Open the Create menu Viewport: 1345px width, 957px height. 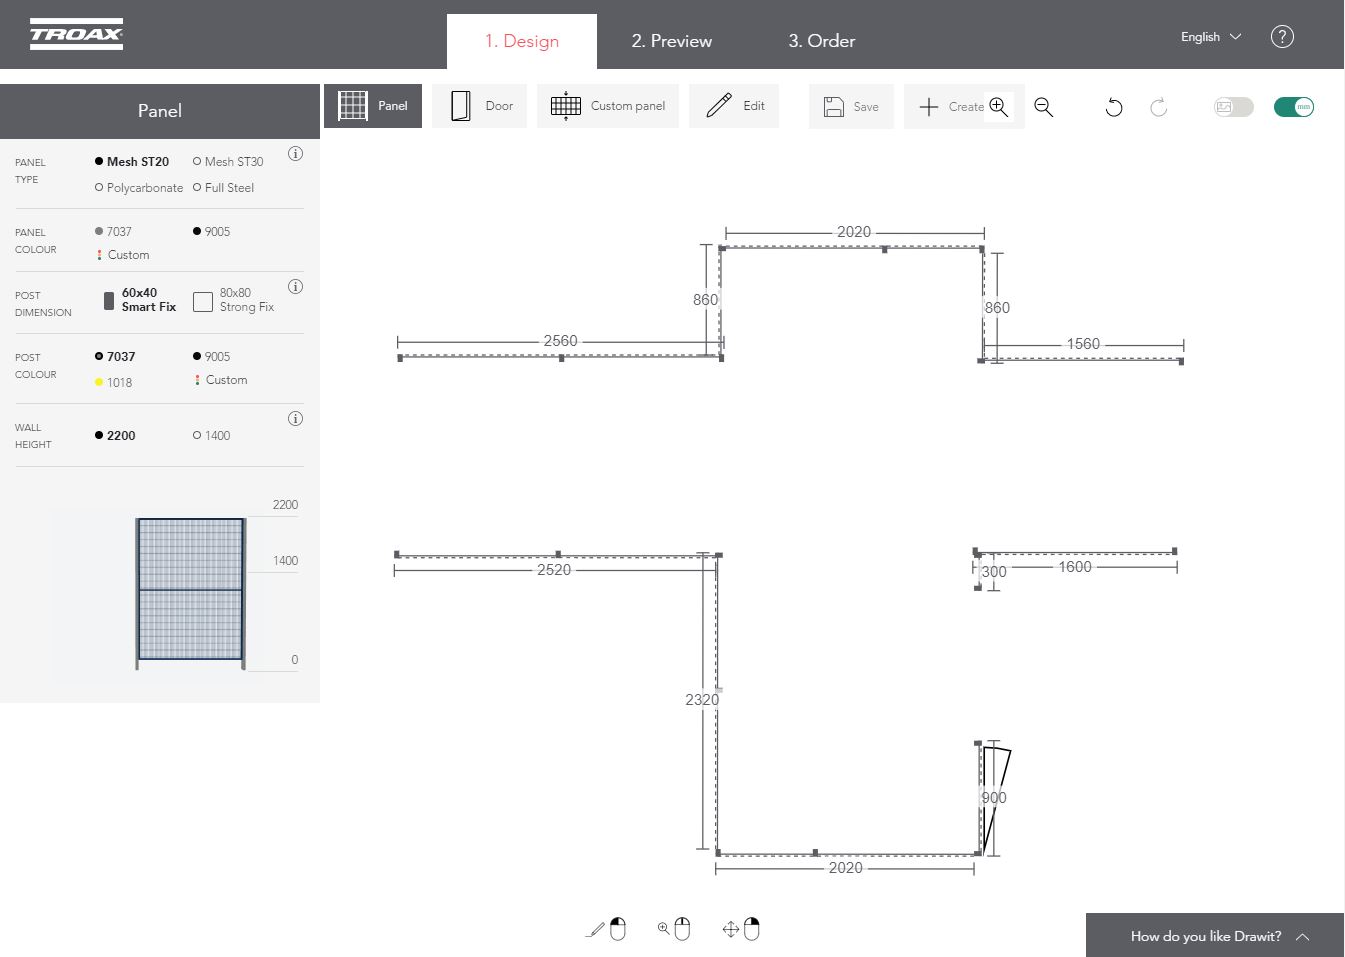(x=950, y=107)
